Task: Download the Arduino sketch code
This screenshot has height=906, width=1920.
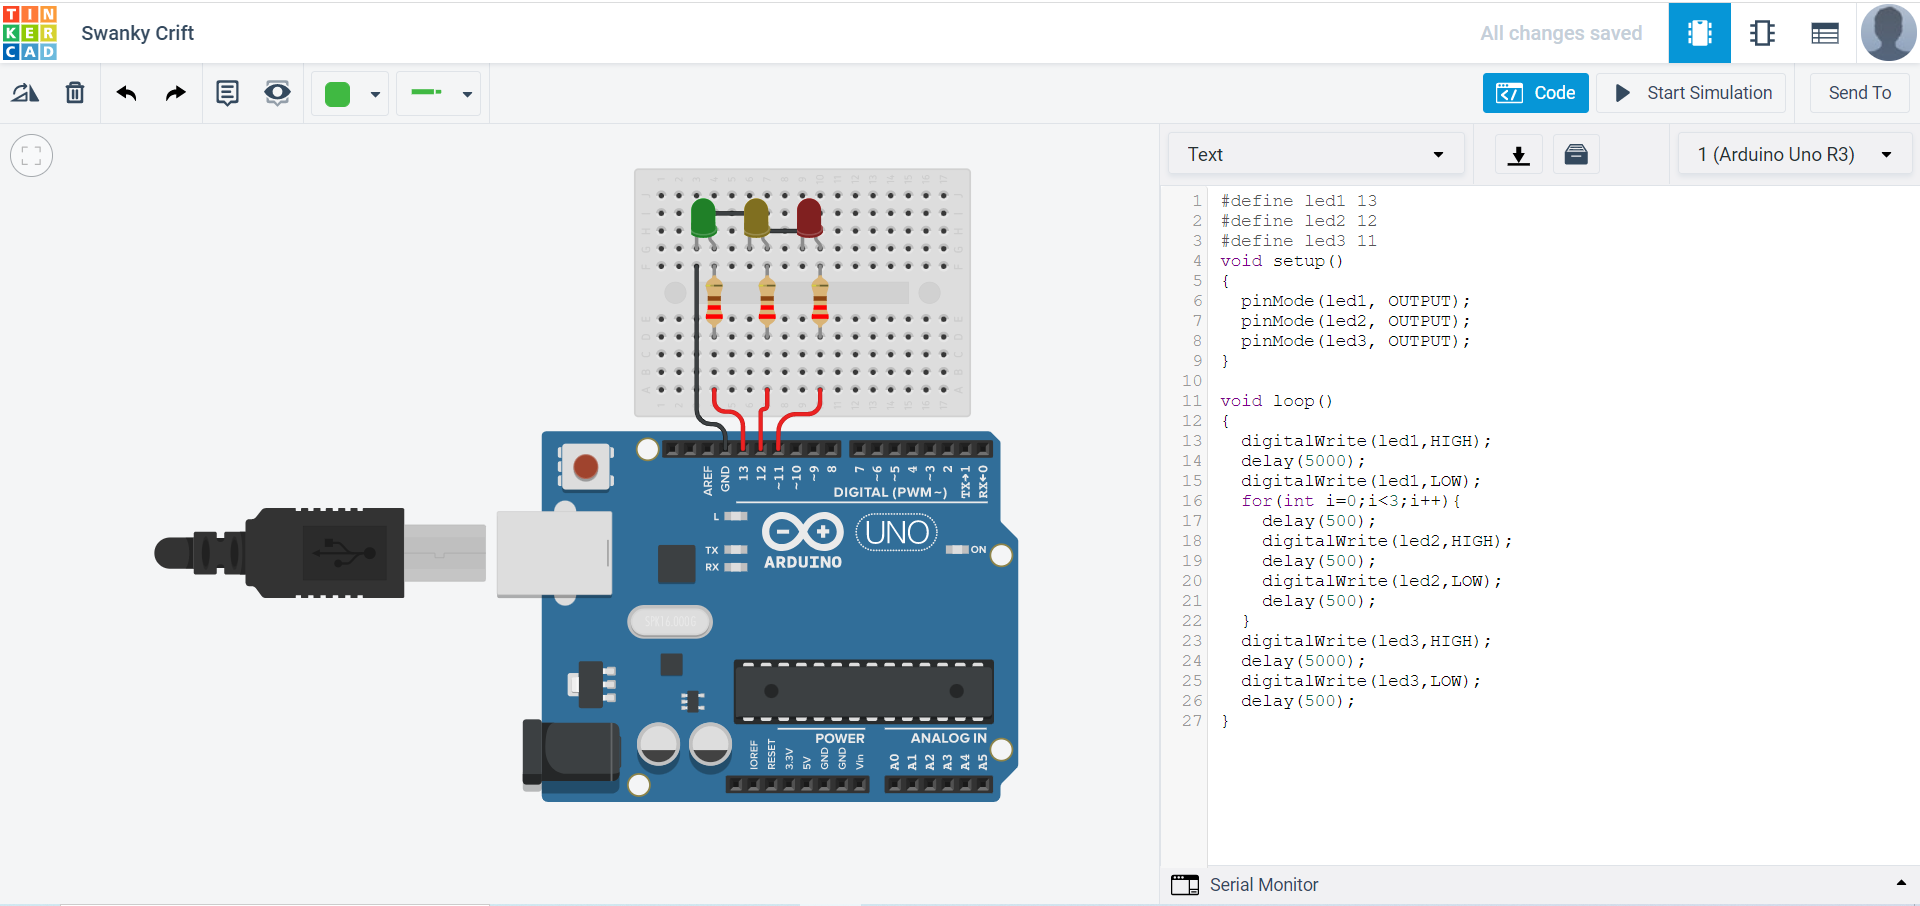Action: [x=1517, y=154]
